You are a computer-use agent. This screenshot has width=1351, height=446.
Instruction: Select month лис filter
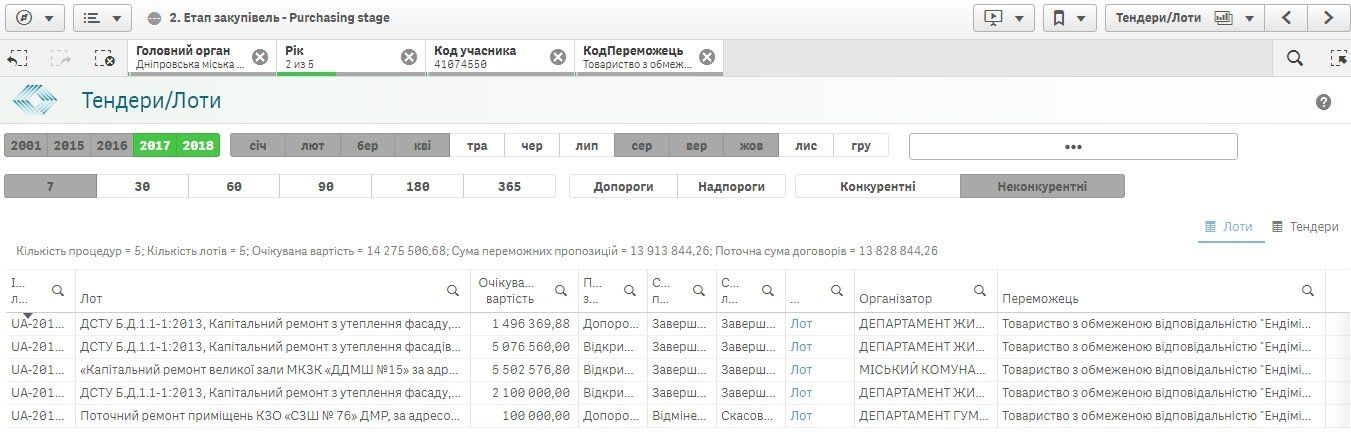coord(806,146)
